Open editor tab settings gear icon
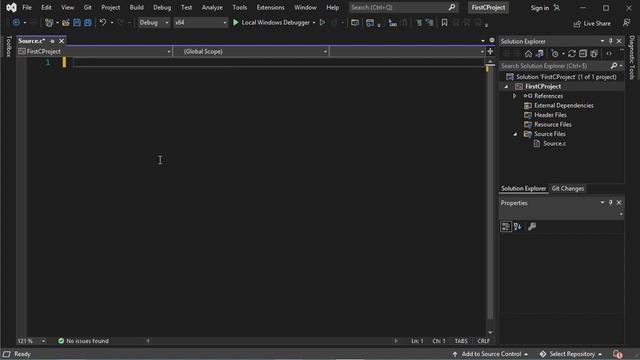 (492, 40)
